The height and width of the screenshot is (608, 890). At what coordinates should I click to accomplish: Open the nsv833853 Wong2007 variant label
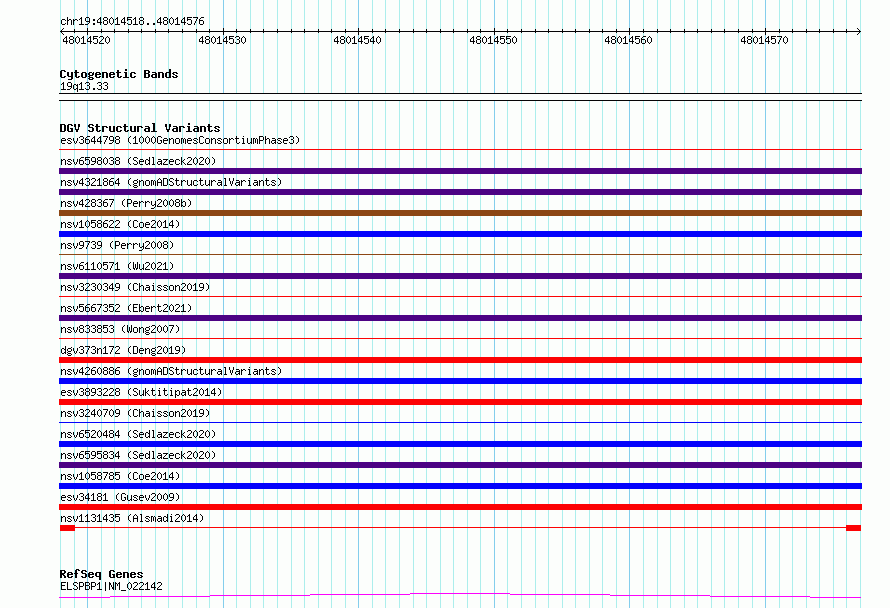(120, 329)
